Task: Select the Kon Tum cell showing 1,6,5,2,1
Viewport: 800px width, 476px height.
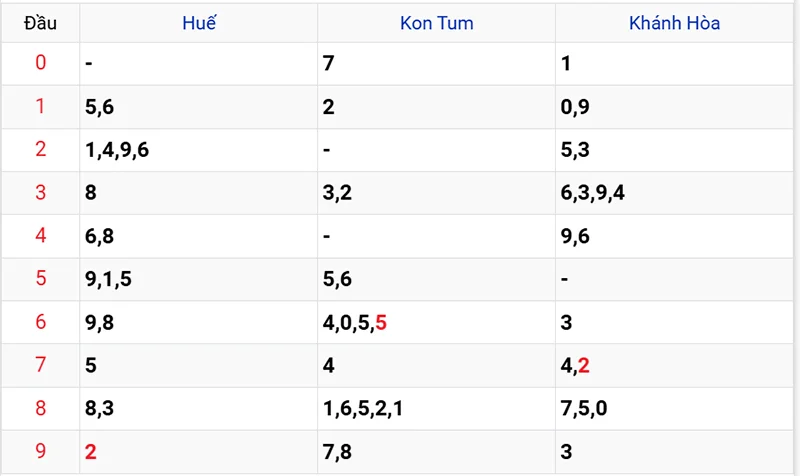Action: pos(361,408)
